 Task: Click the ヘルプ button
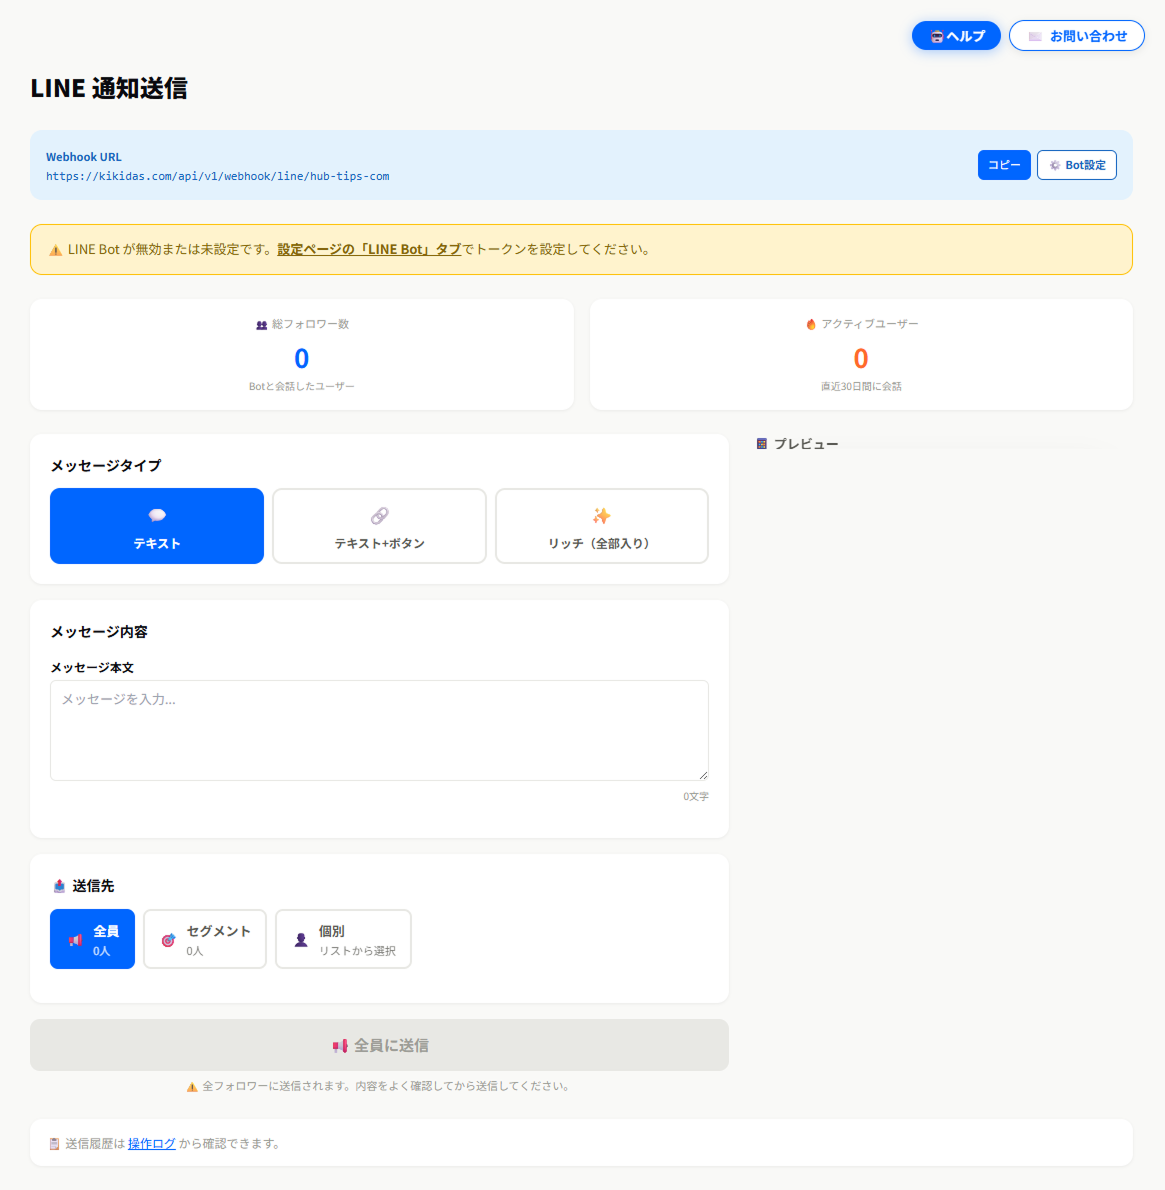[955, 35]
